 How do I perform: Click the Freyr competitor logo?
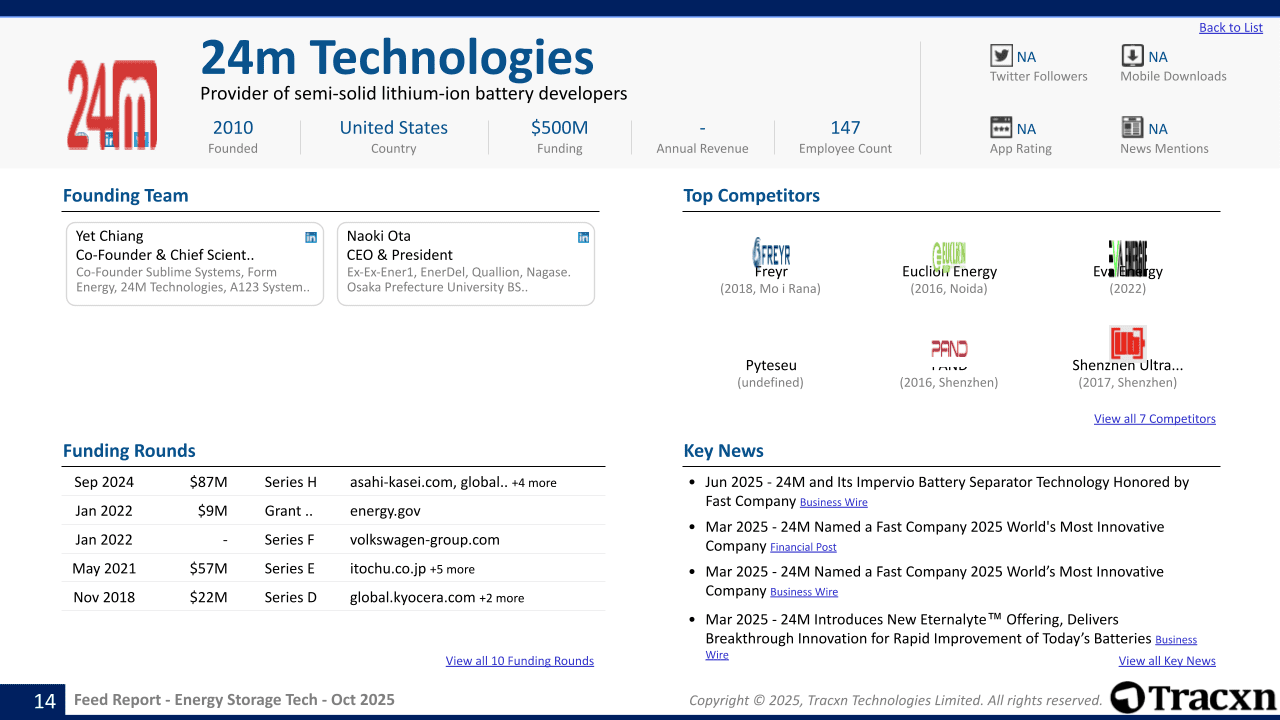[771, 252]
